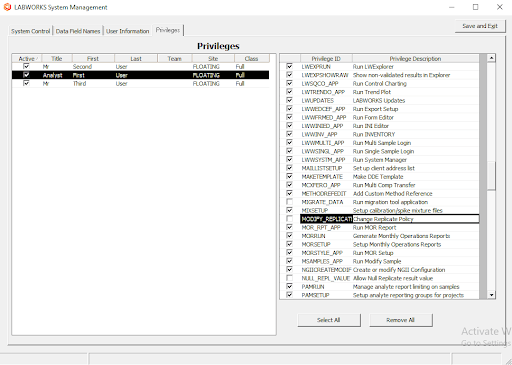Screen dimensions: 512x365
Task: Click the Privilege ID column header
Action: coord(326,59)
